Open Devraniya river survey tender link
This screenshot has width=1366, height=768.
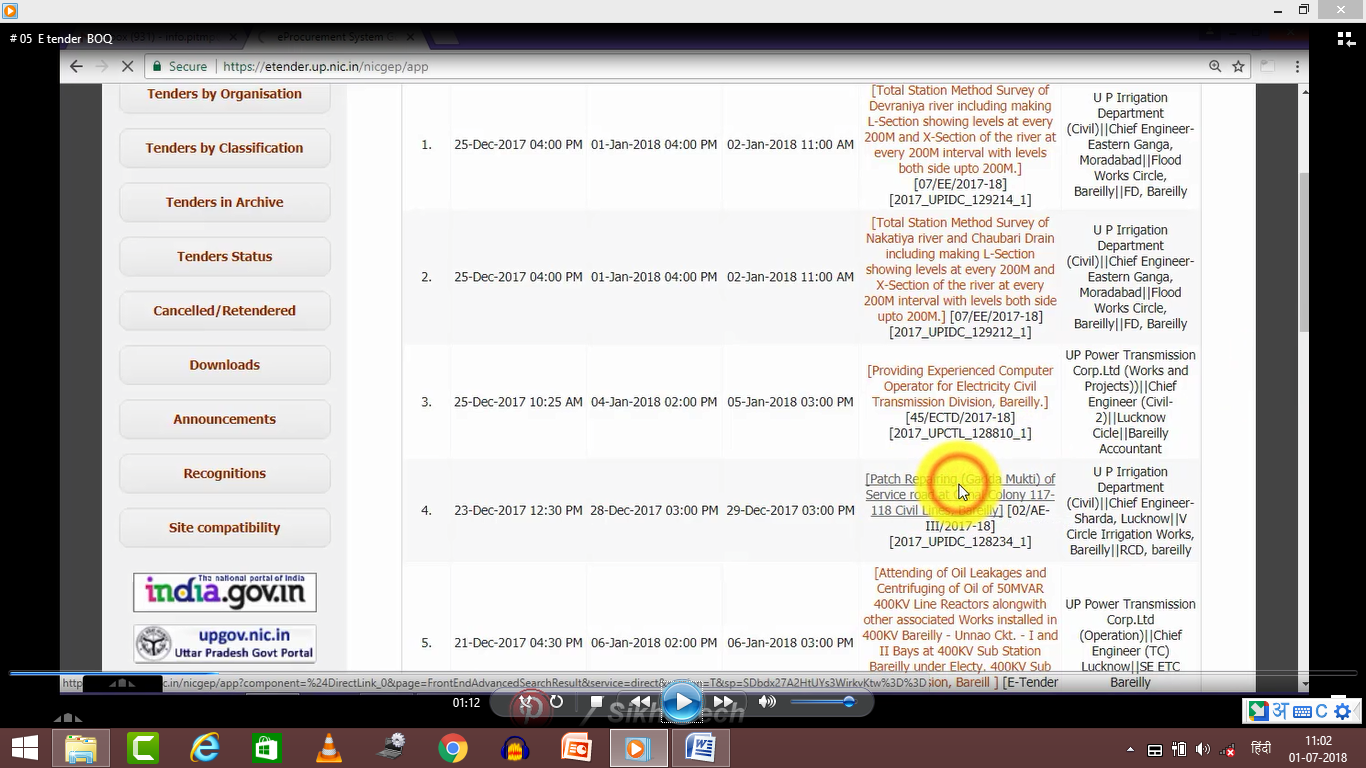point(960,129)
